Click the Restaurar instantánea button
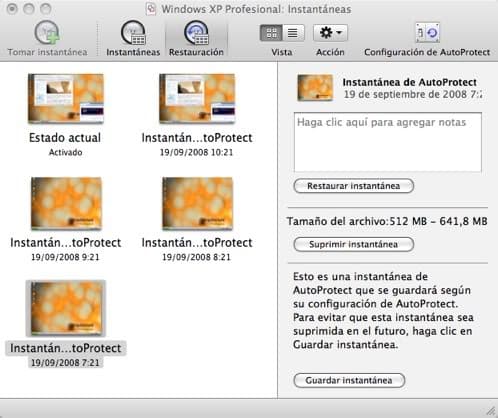This screenshot has height=418, width=498. pos(354,186)
